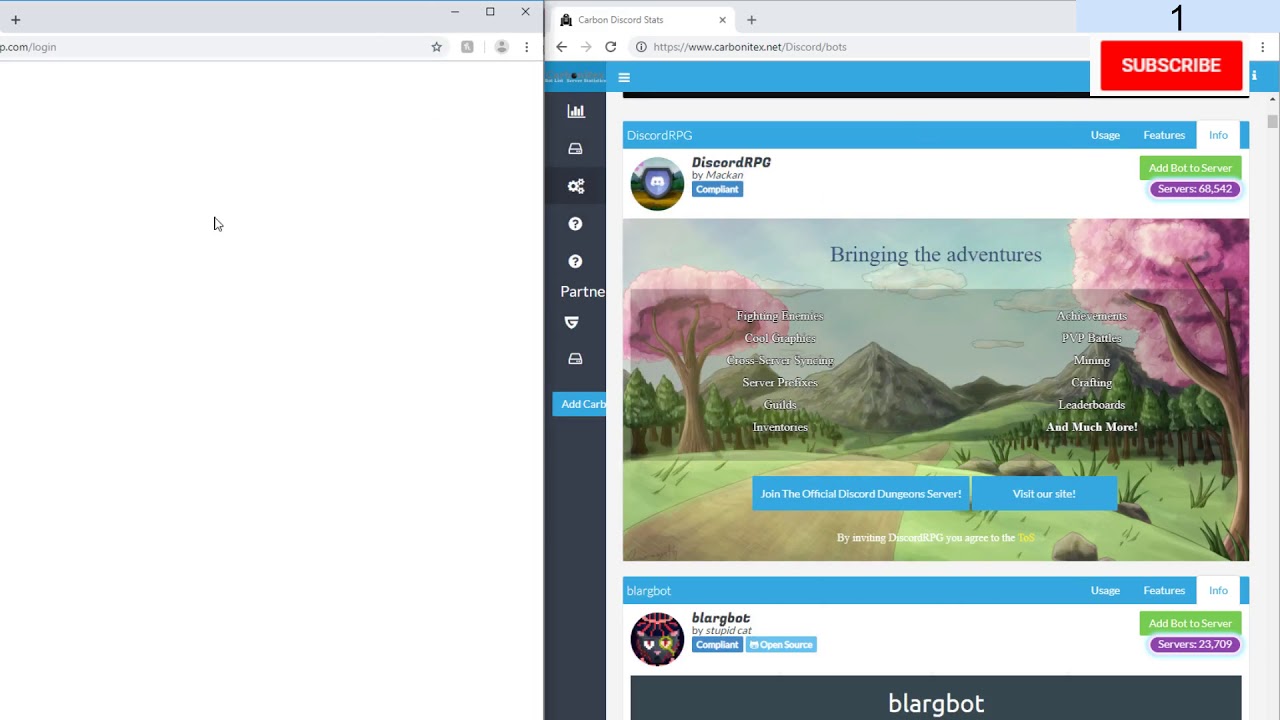Reload the Carbon Discord Stats page
Image resolution: width=1280 pixels, height=720 pixels.
[x=610, y=47]
